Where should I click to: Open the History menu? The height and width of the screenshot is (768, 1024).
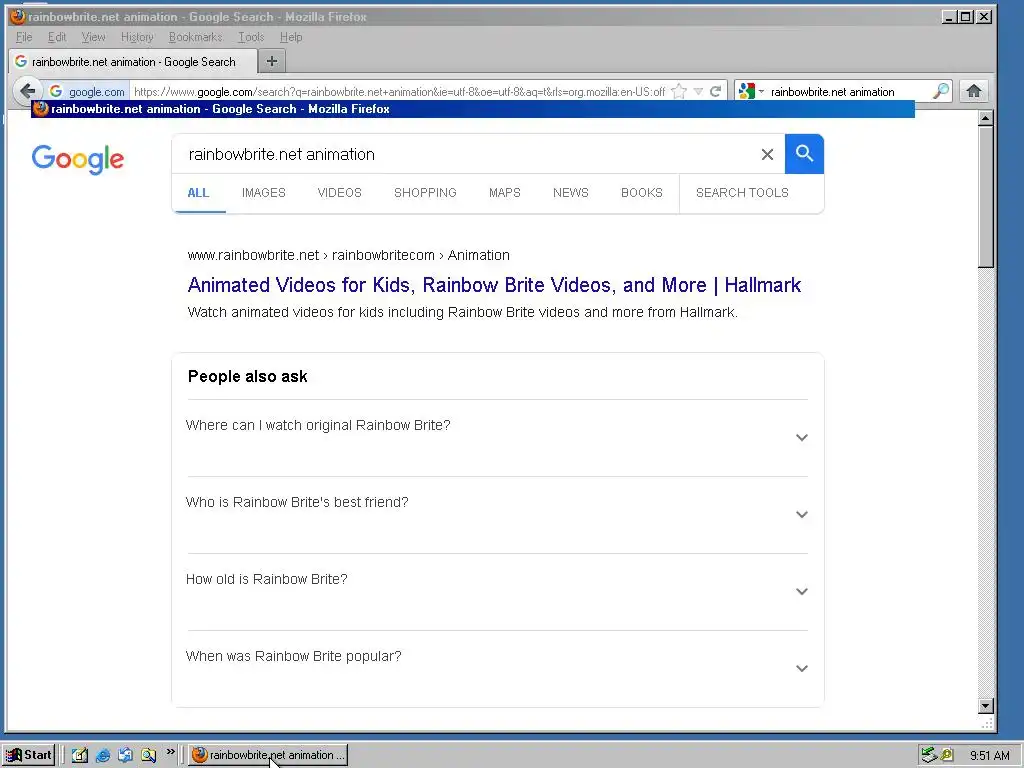pyautogui.click(x=137, y=37)
